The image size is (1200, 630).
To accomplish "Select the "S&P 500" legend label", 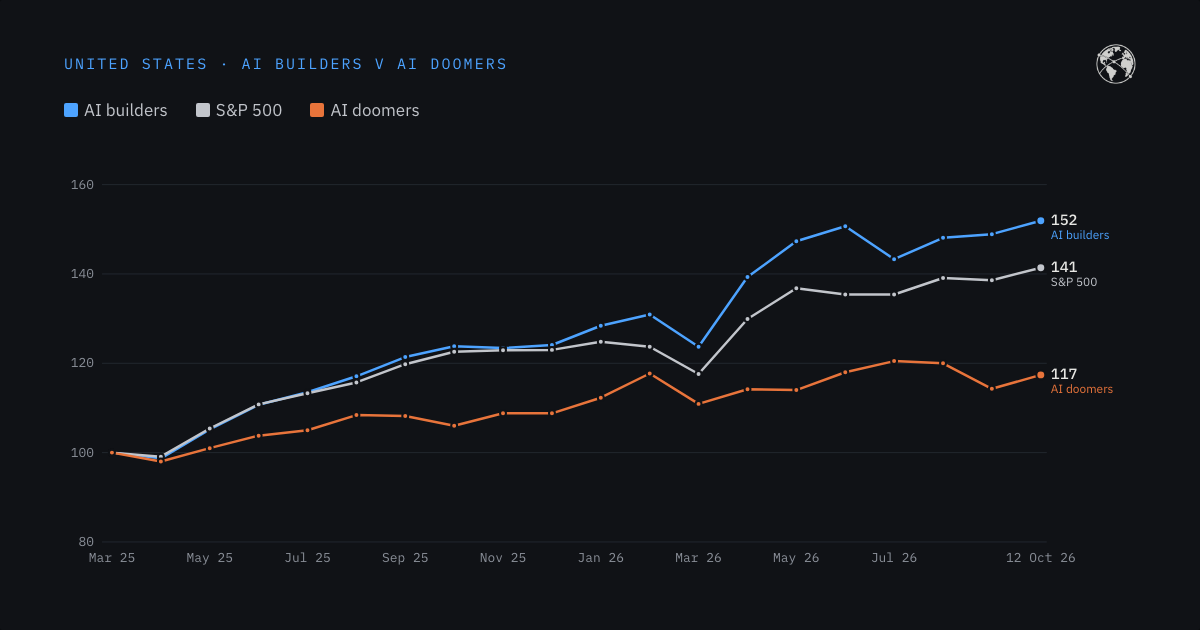I will [249, 110].
